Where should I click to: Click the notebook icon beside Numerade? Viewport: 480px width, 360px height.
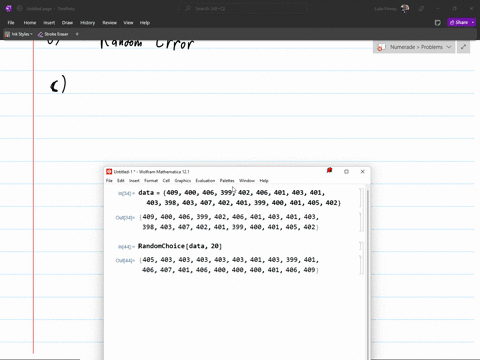pos(381,47)
